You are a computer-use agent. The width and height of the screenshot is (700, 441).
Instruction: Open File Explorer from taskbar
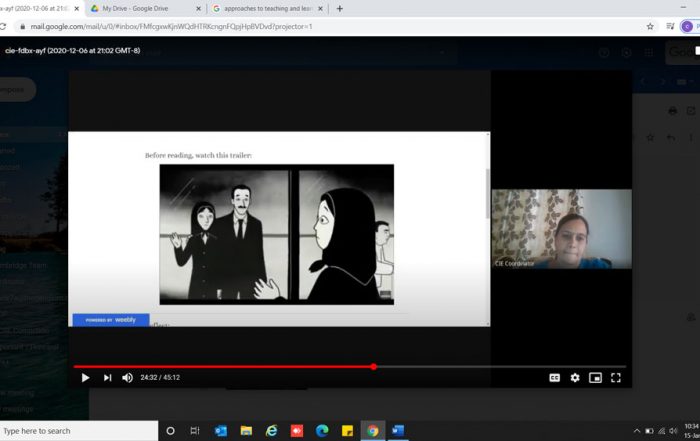246,431
